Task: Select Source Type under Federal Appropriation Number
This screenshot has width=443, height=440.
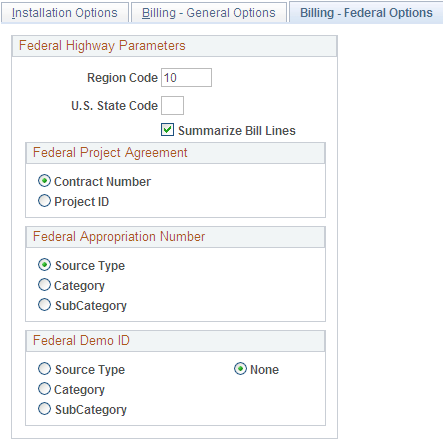Action: click(x=44, y=265)
